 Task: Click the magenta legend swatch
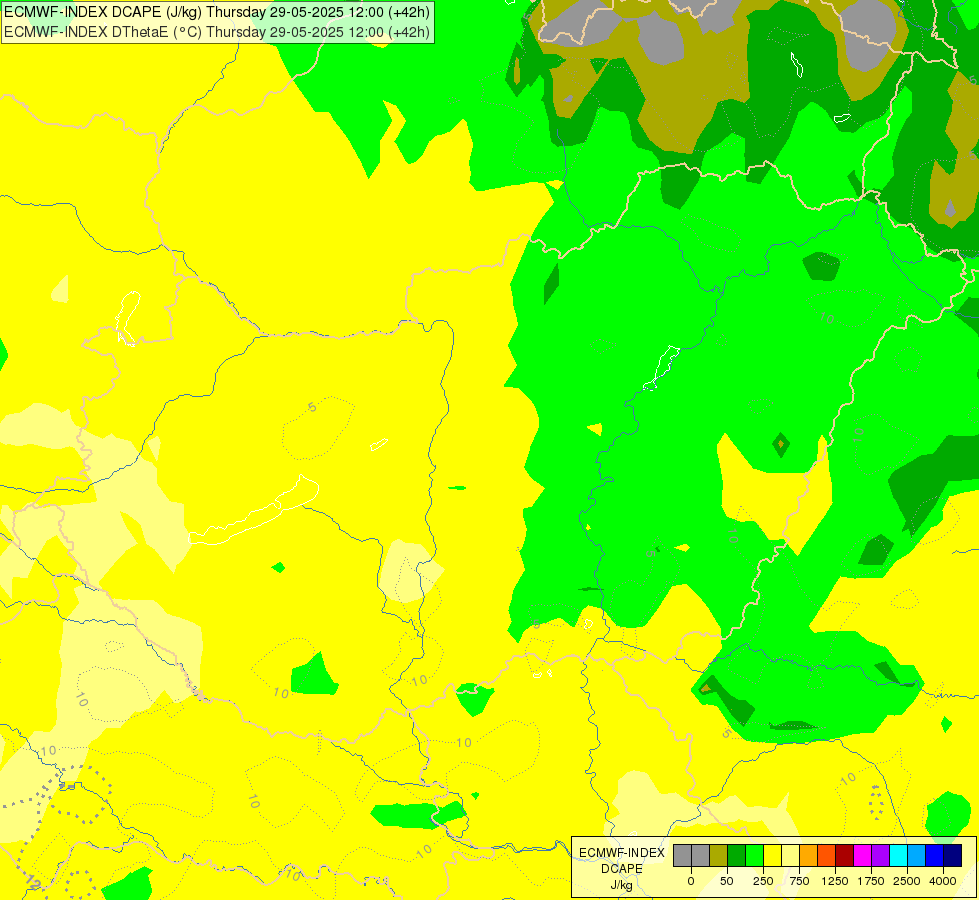click(863, 855)
